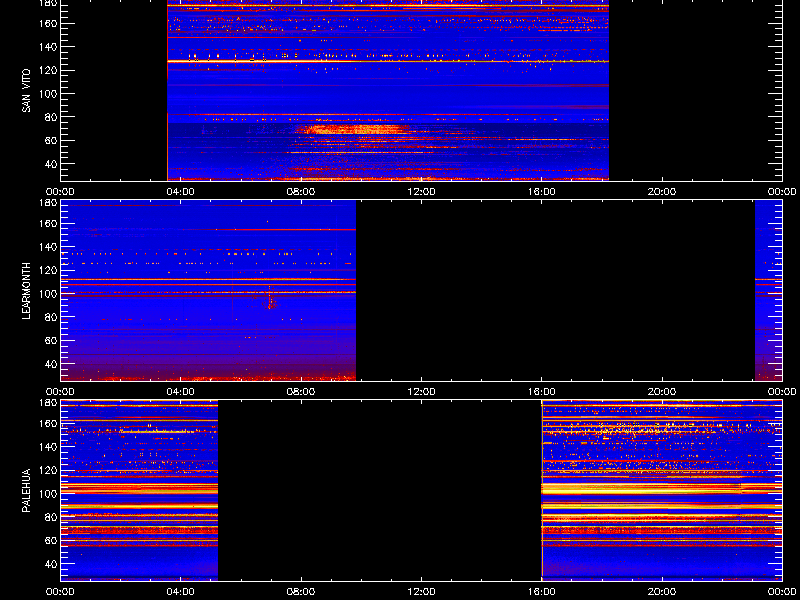Select the 60 frequency tick on San Vito axis

(52, 140)
